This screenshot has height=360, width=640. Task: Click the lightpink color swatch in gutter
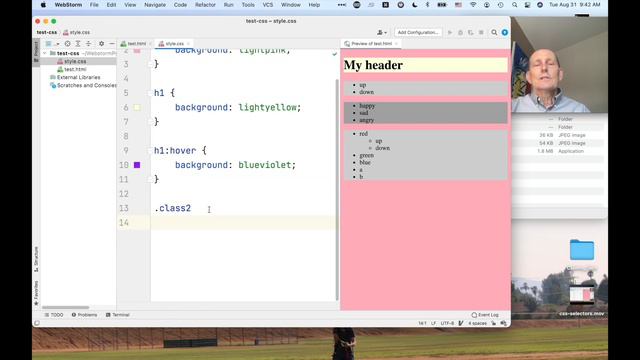click(x=137, y=51)
